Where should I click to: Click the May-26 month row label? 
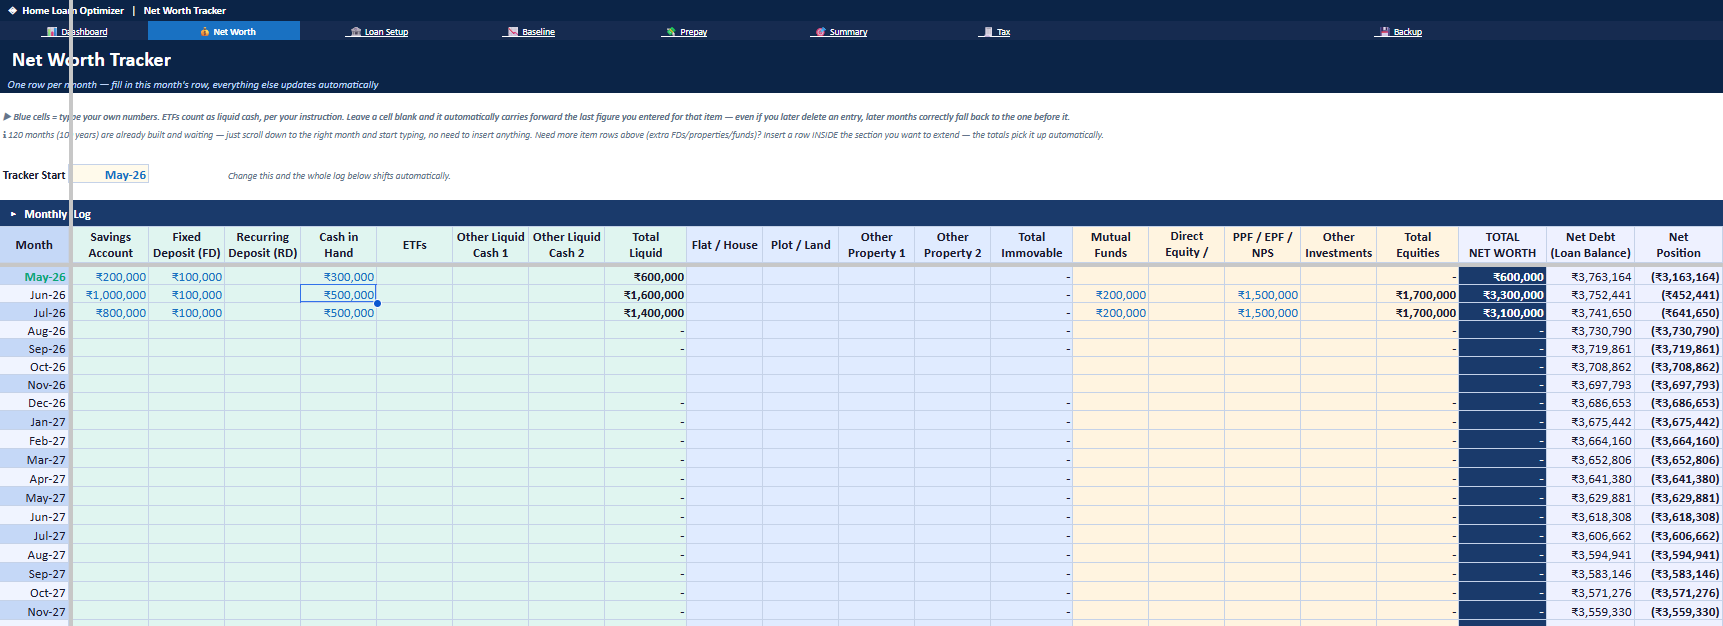[x=35, y=277]
